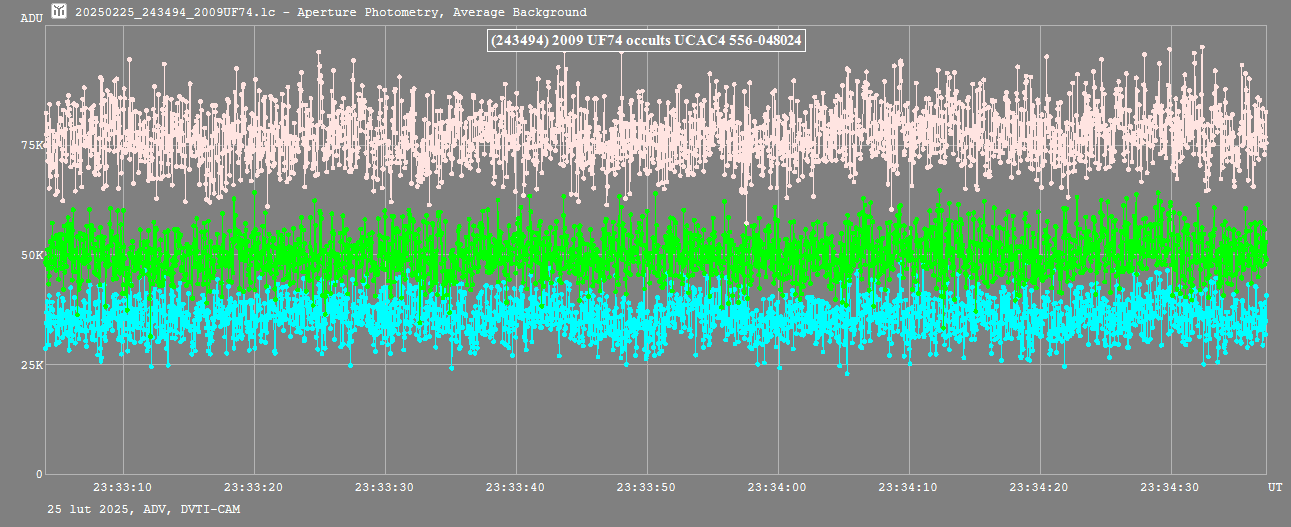Click the 23:33:20 time label

pos(254,487)
